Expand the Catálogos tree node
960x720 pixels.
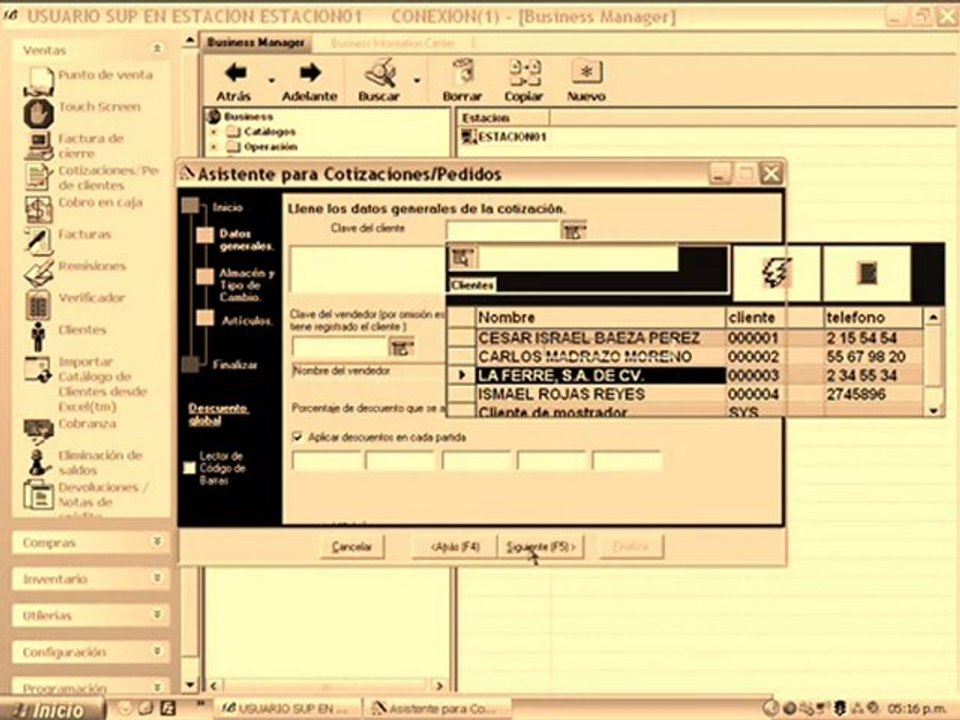[x=214, y=132]
